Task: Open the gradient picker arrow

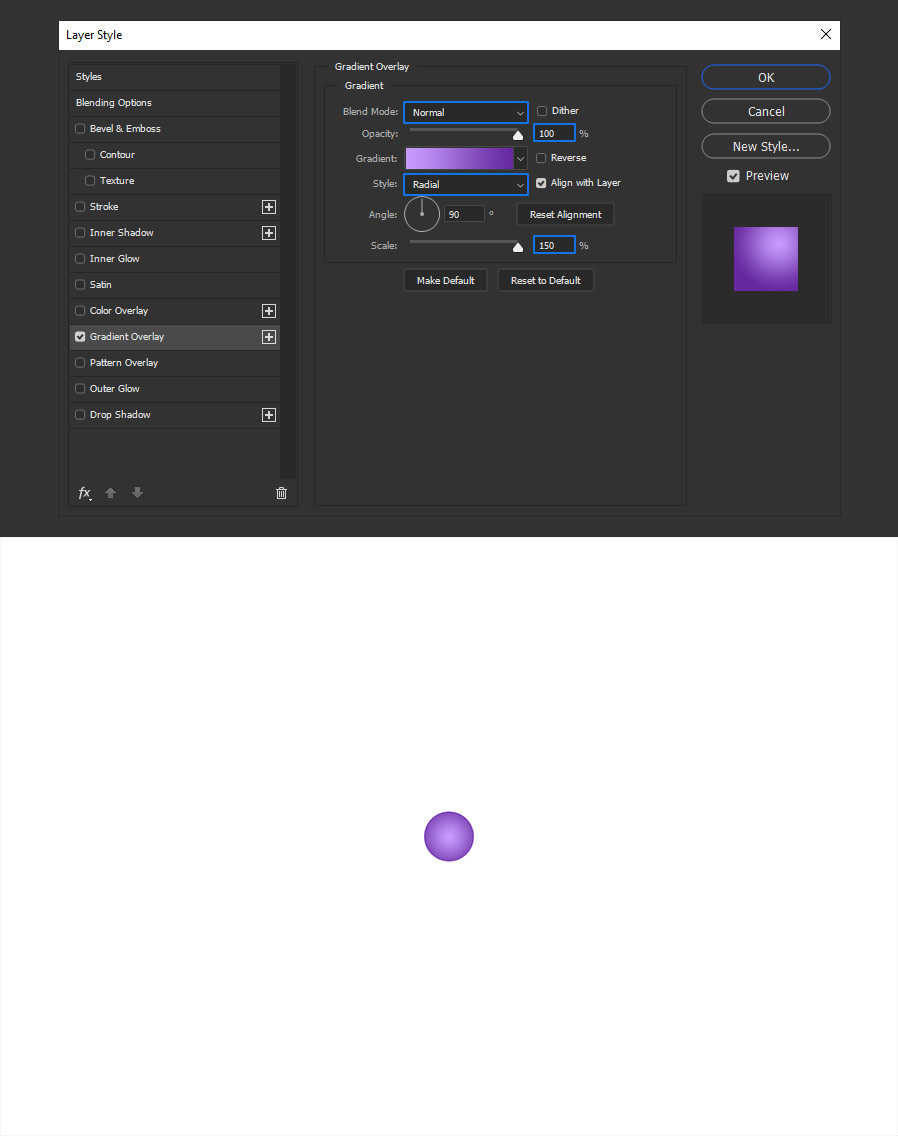Action: (520, 159)
